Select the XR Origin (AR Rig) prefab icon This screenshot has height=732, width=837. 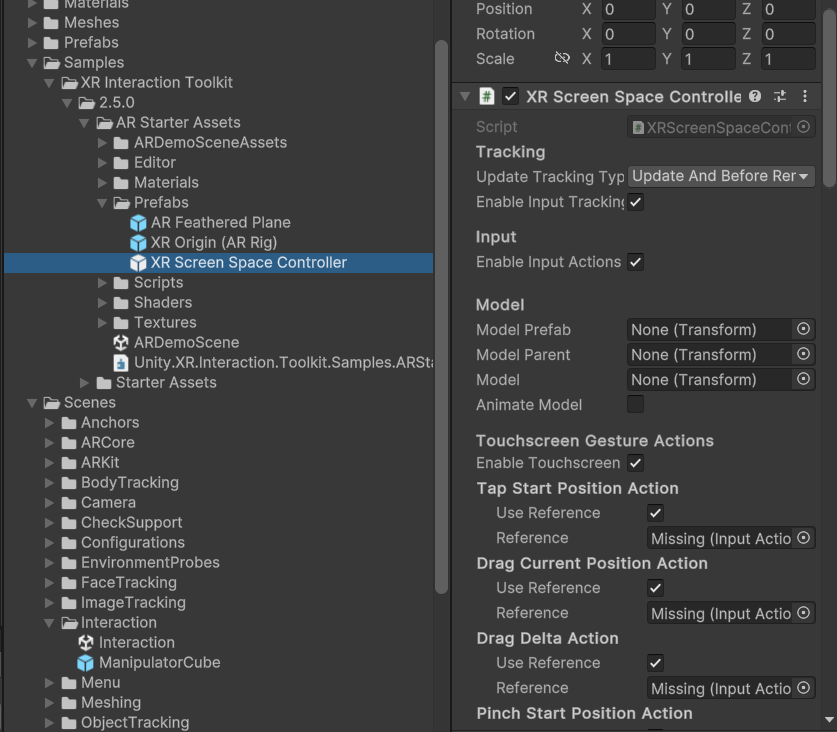point(138,243)
